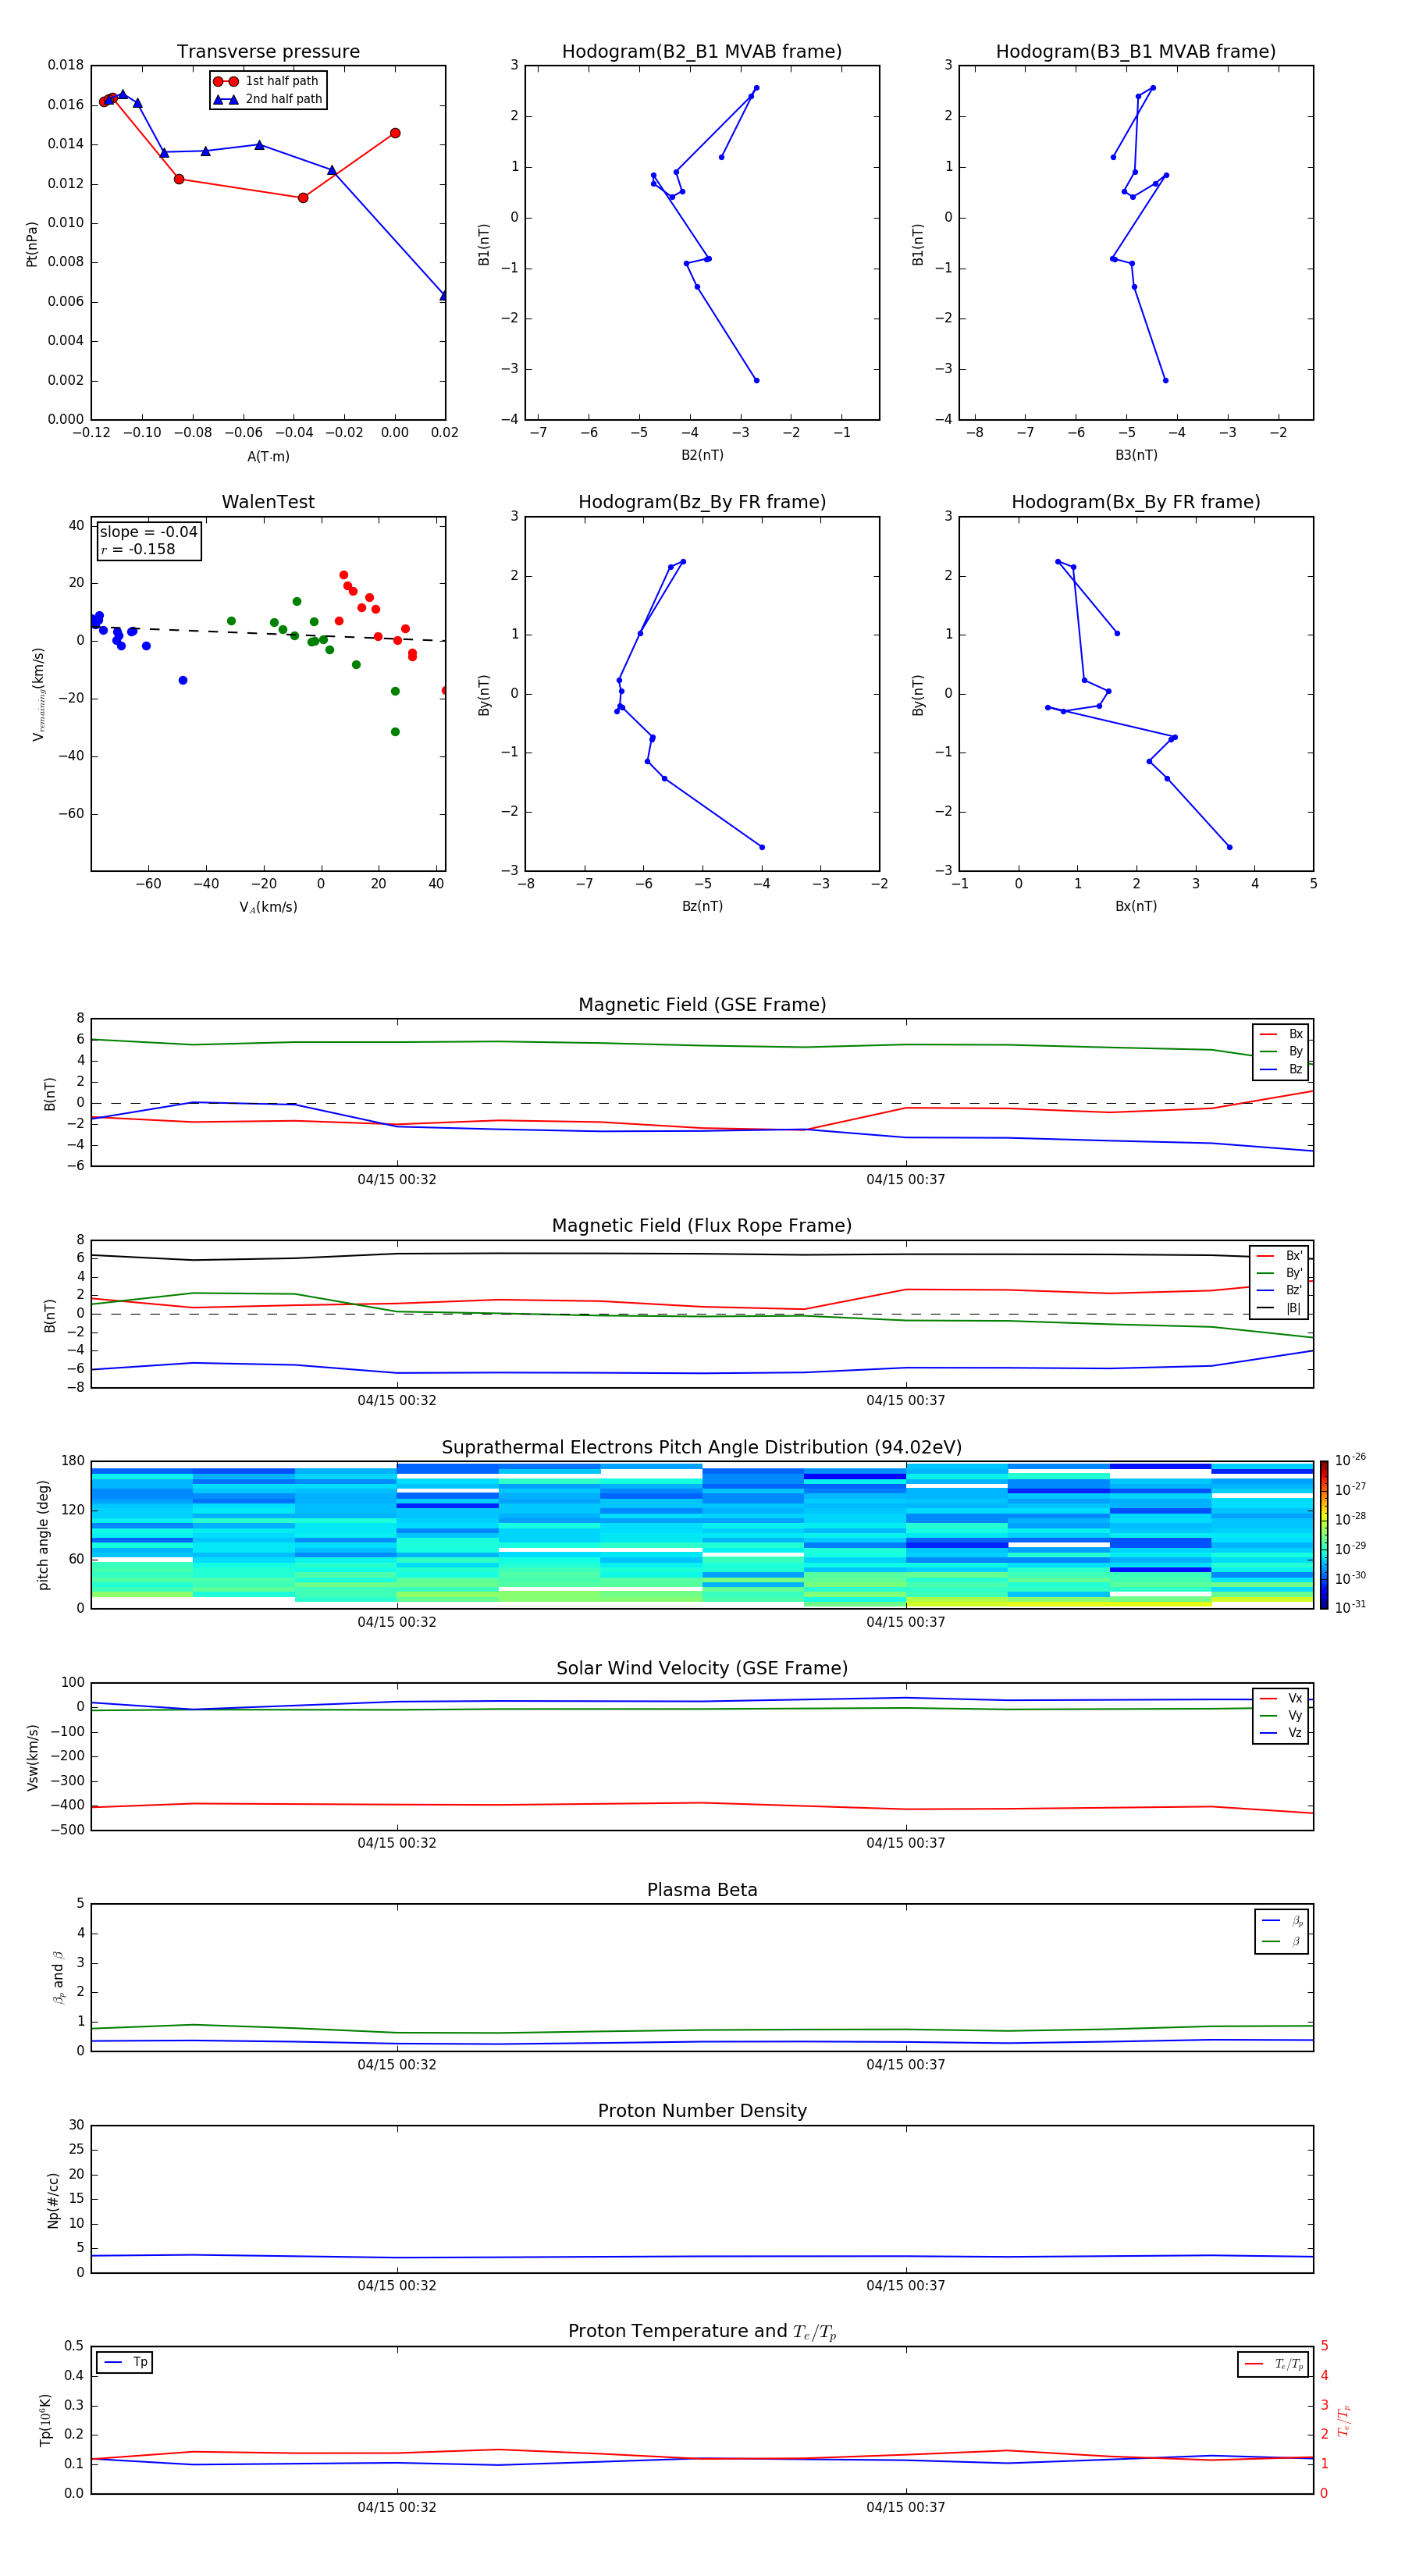Select the βp entry in Plasma Beta legend

tap(1282, 1921)
